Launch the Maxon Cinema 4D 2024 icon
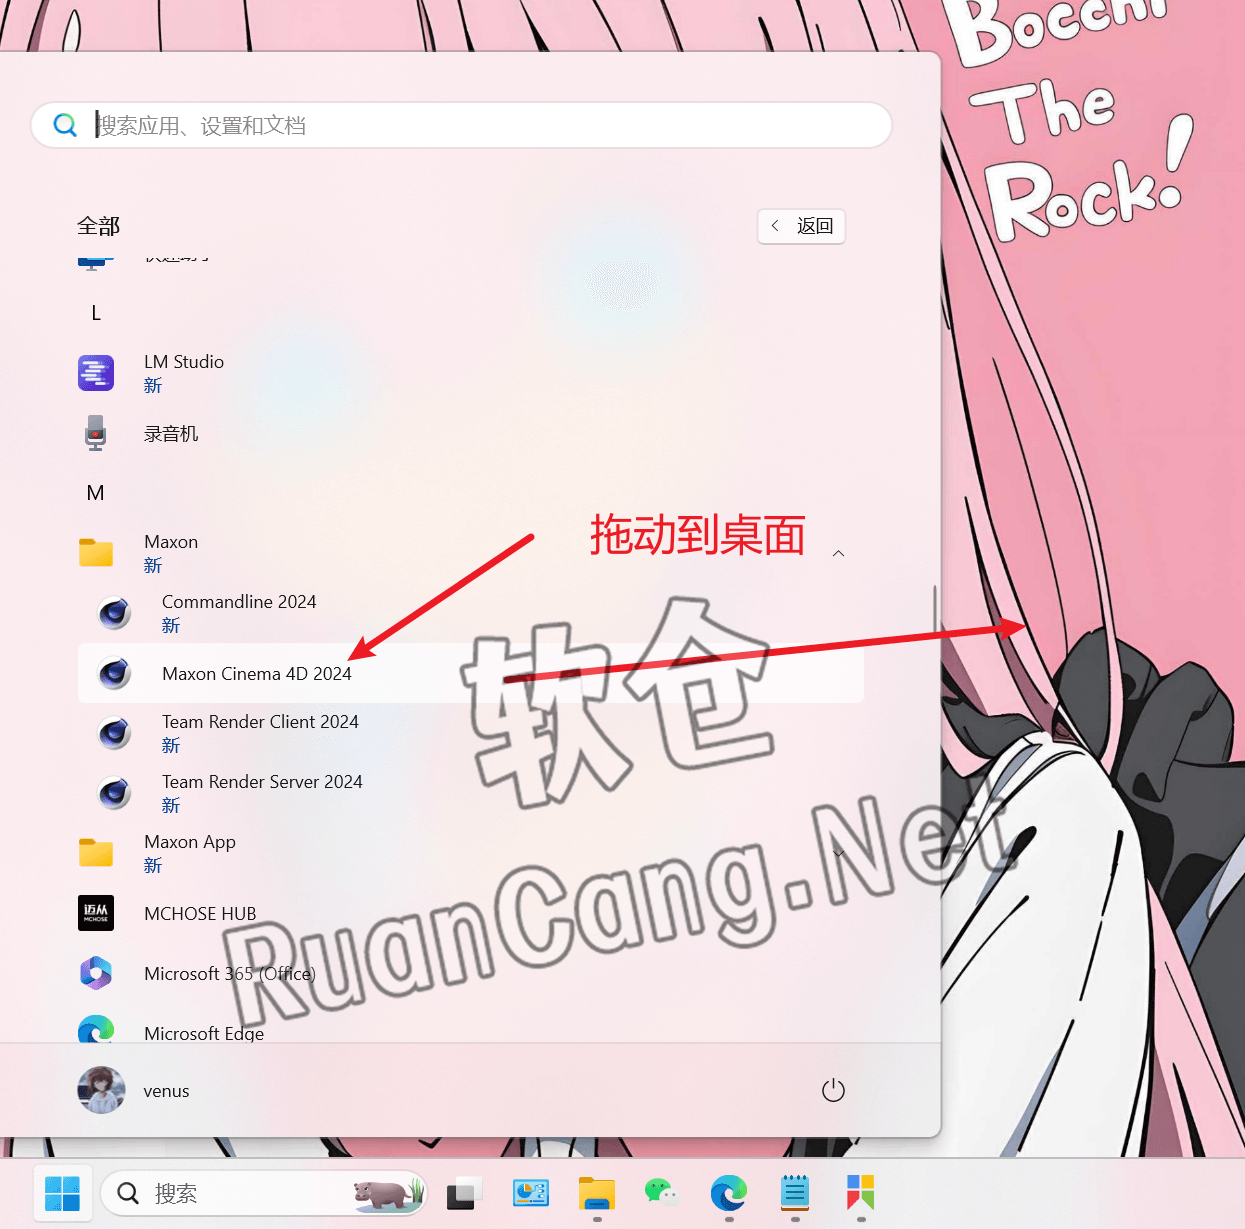1245x1229 pixels. (114, 673)
